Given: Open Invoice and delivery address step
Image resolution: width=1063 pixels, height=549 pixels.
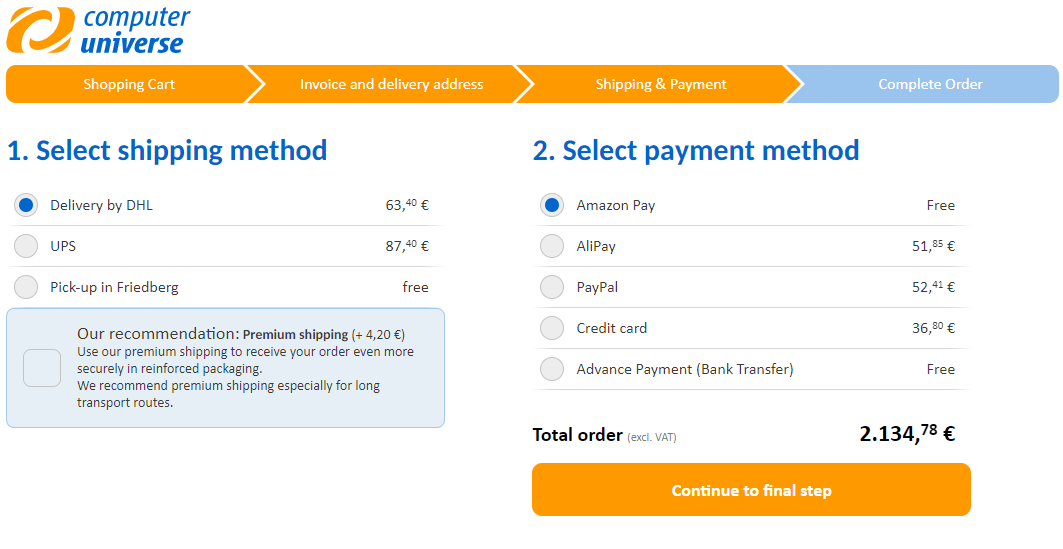Looking at the screenshot, I should pyautogui.click(x=391, y=84).
